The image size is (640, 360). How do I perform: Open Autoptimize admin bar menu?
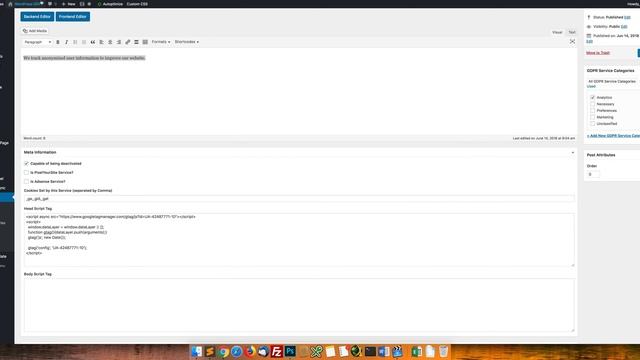pos(110,4)
